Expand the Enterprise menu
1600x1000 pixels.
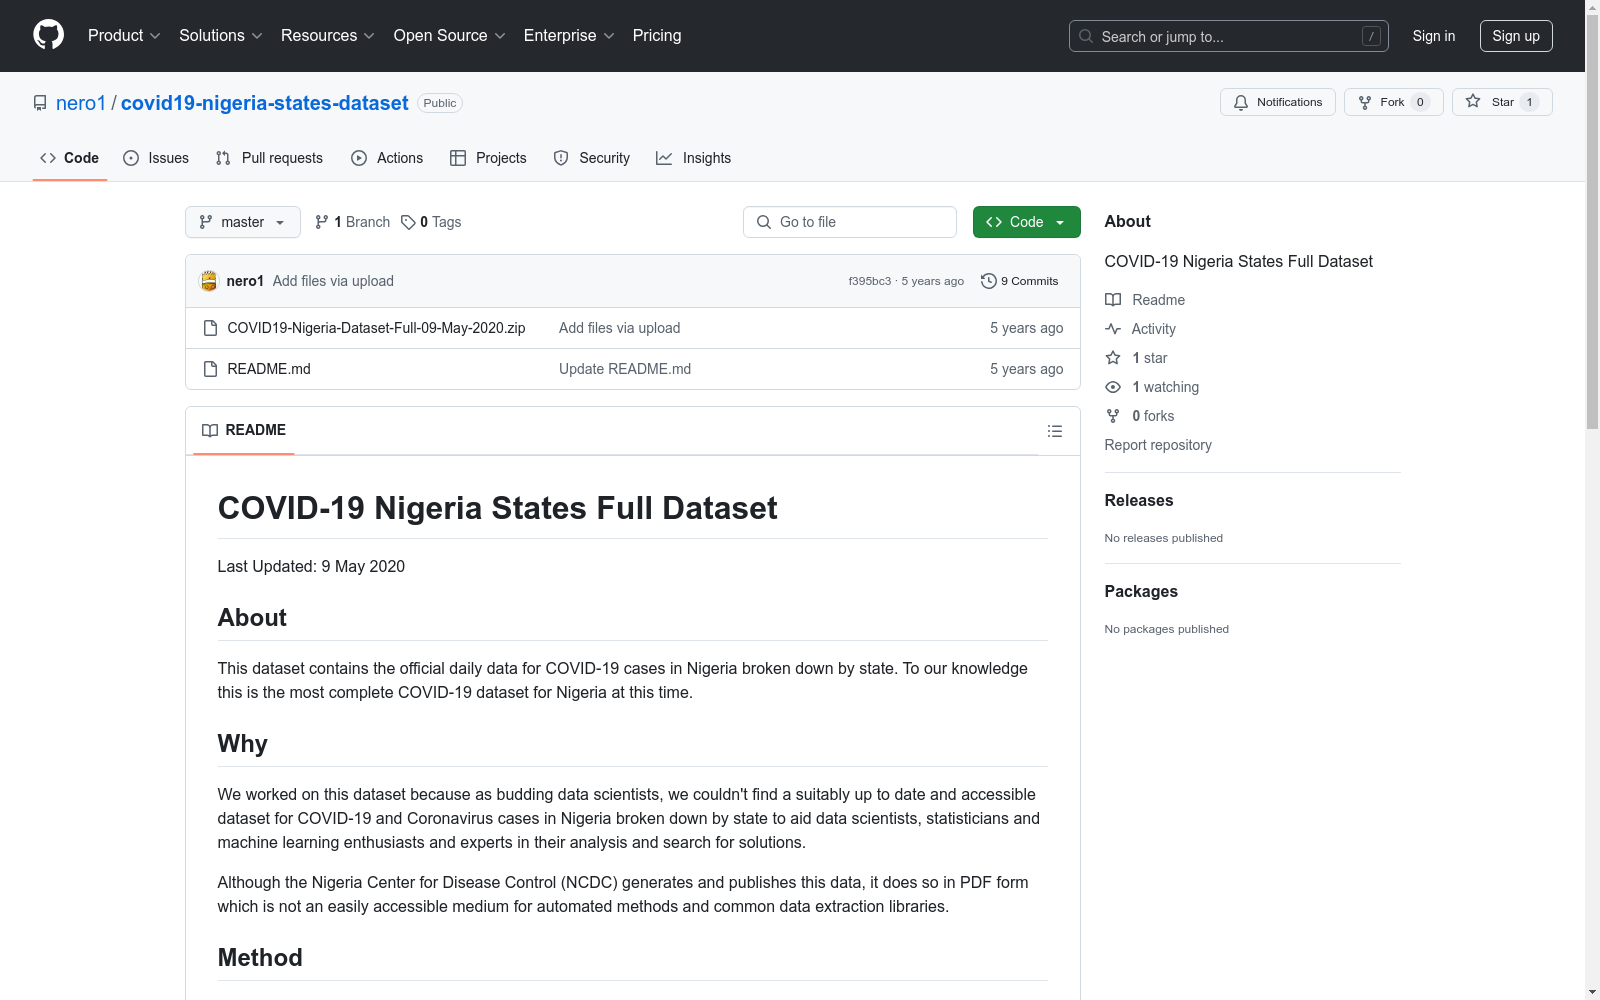tap(569, 36)
